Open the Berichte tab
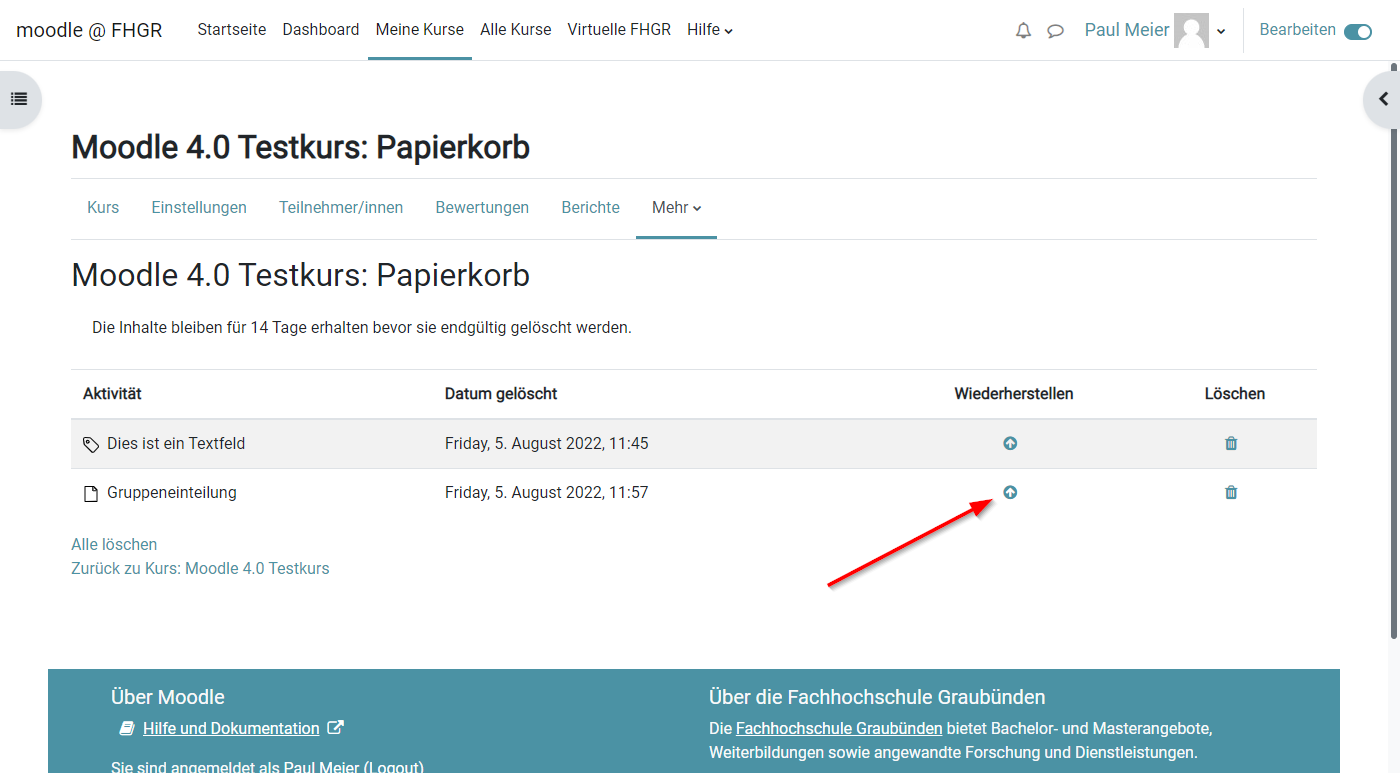1400x773 pixels. tap(591, 208)
